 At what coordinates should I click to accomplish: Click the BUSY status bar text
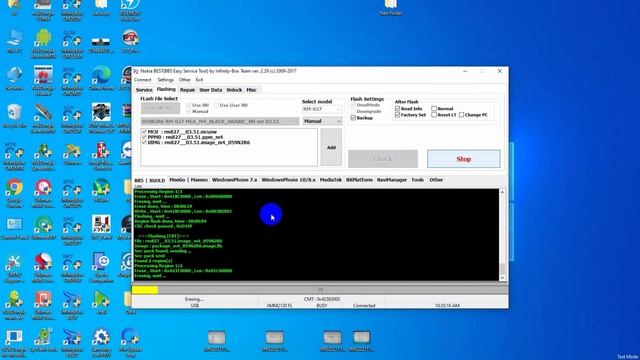click(x=322, y=305)
